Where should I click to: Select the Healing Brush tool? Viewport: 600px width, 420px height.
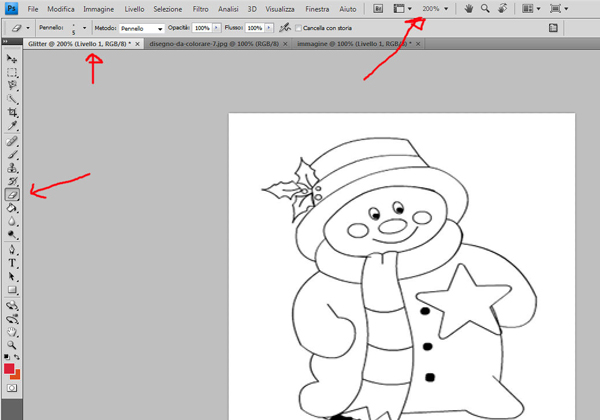[x=12, y=141]
